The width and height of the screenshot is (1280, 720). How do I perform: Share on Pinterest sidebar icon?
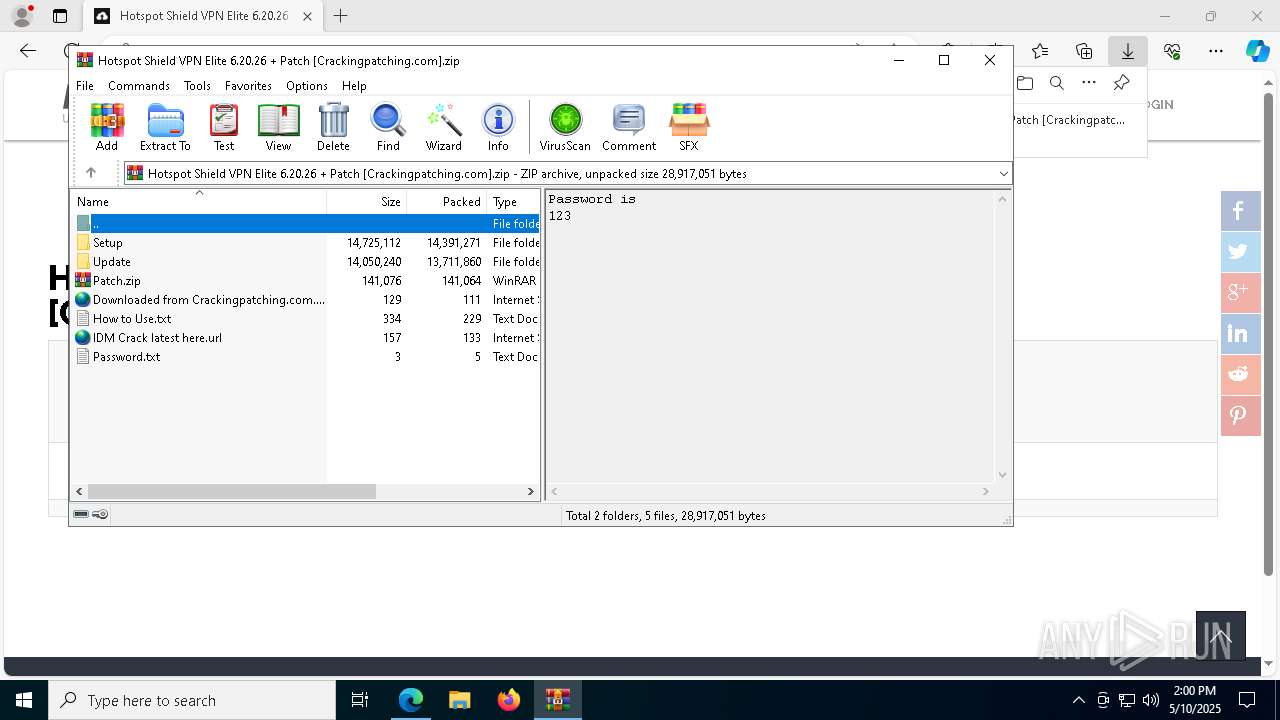pyautogui.click(x=1238, y=416)
